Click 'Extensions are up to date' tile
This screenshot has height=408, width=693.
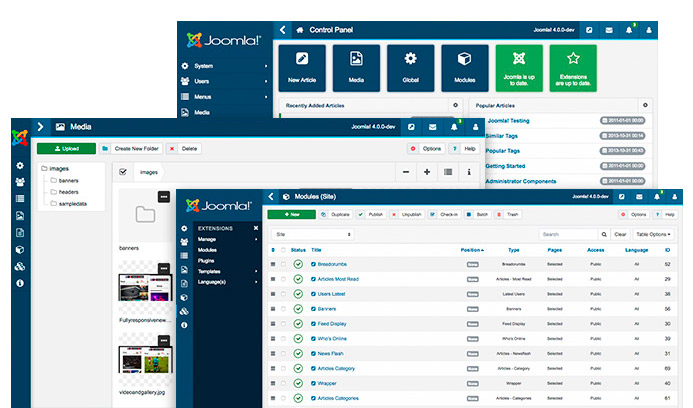[573, 68]
